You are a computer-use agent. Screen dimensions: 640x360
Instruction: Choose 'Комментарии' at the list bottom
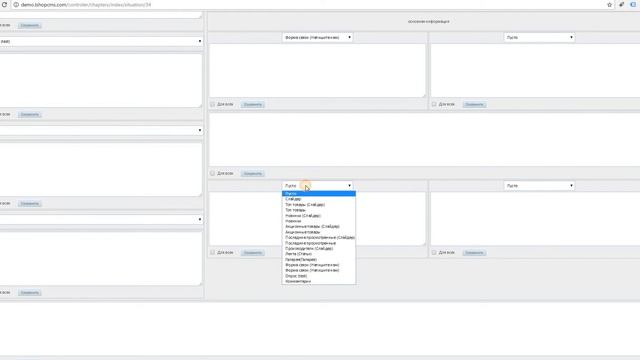coord(319,281)
